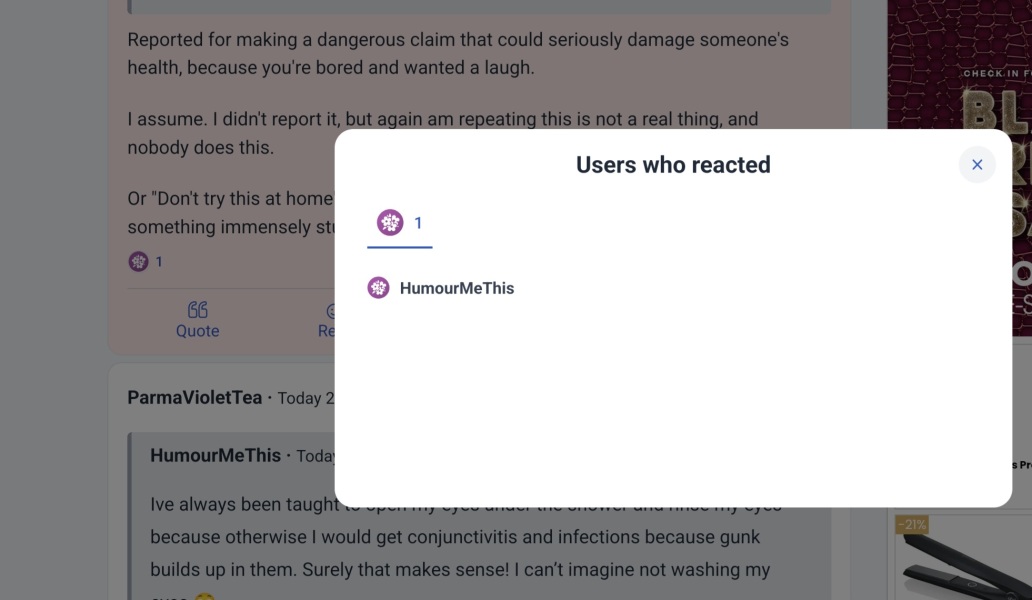The image size is (1032, 600).
Task: Click the -21% discount badge
Action: [911, 524]
